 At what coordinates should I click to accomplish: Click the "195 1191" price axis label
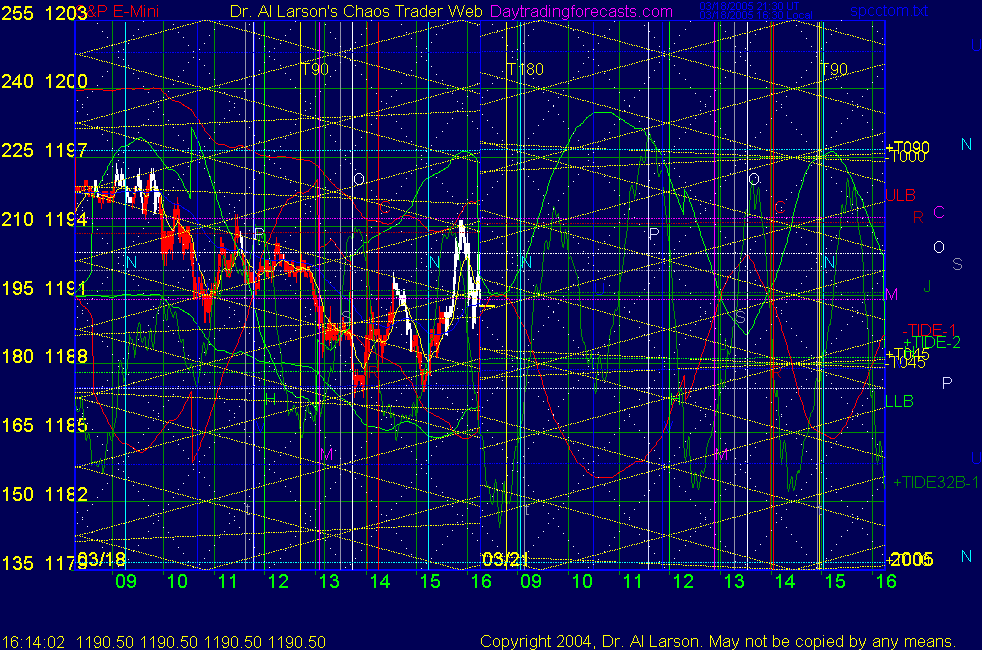click(44, 288)
